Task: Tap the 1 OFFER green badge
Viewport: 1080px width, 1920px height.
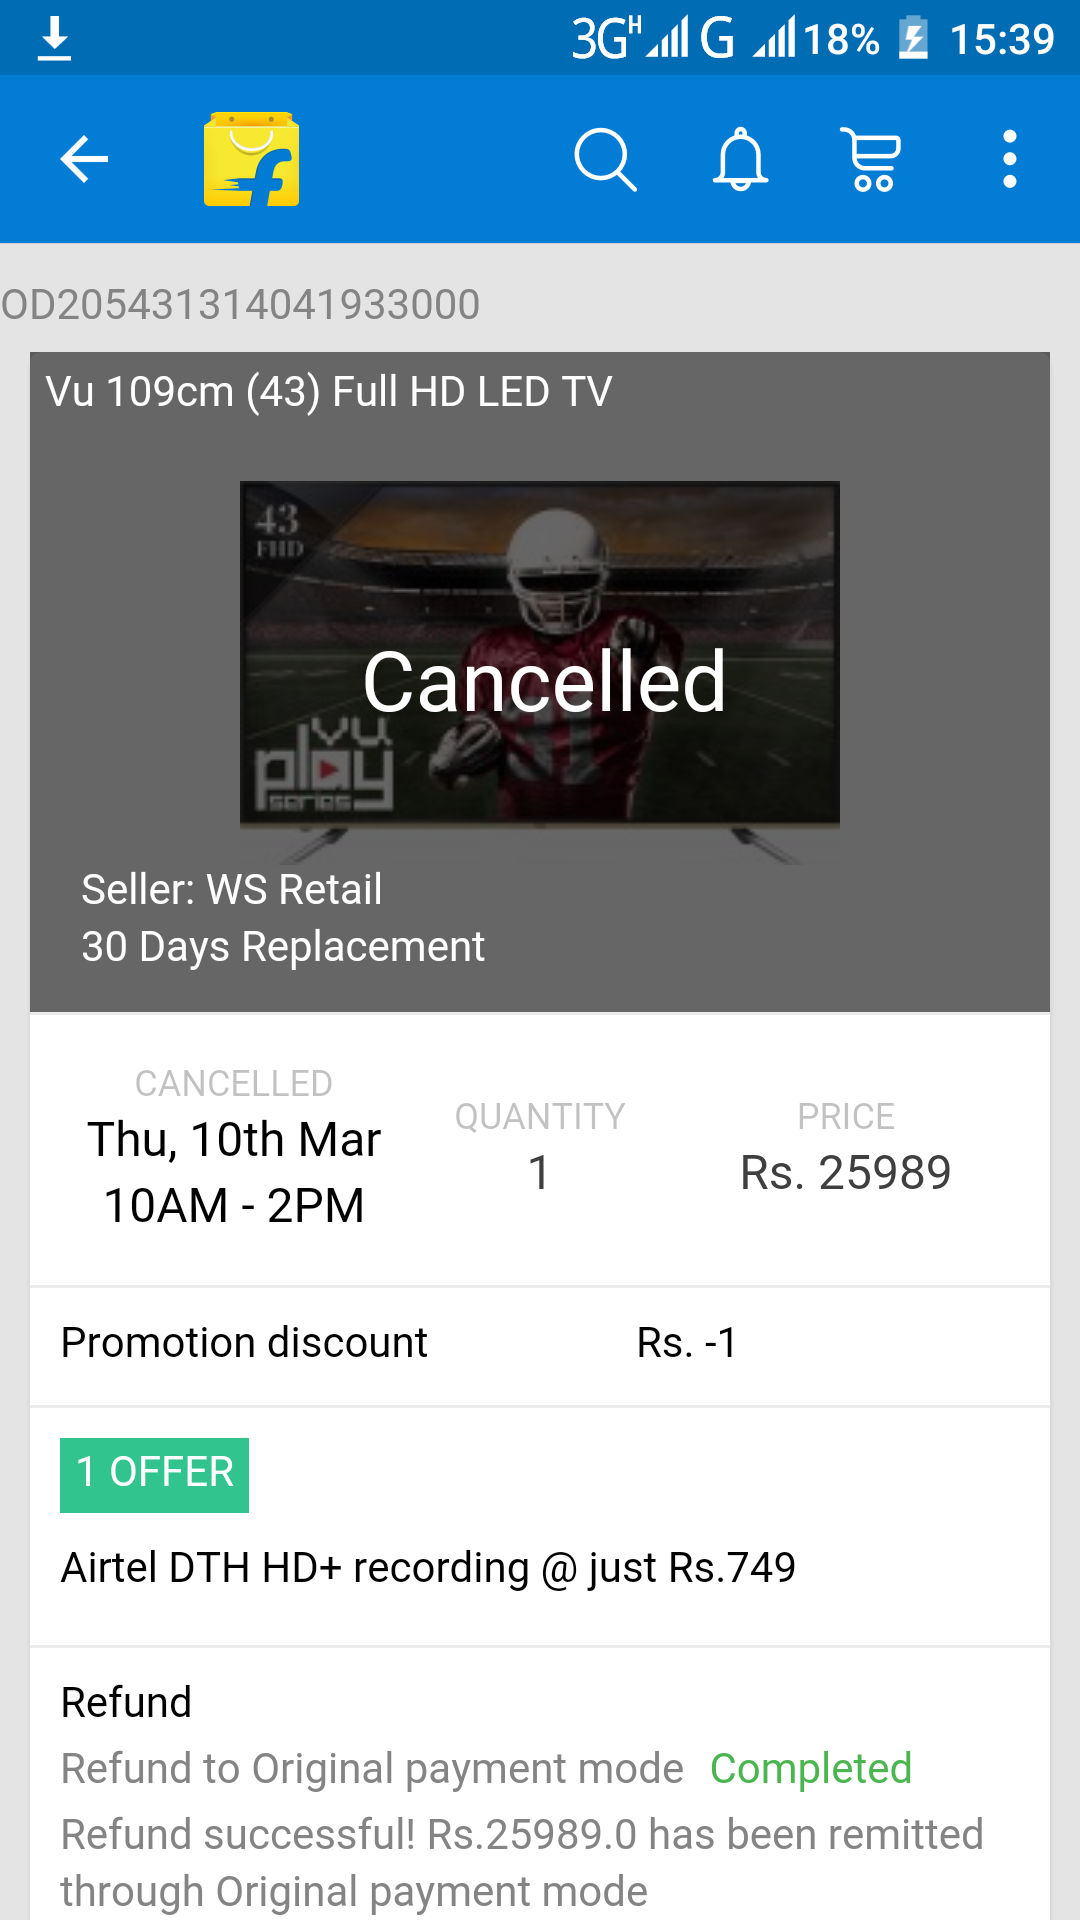Action: [154, 1474]
